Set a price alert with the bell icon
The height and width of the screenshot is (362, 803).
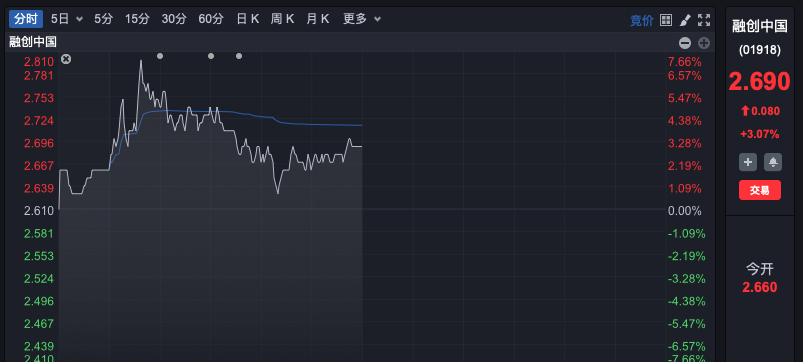pos(773,162)
